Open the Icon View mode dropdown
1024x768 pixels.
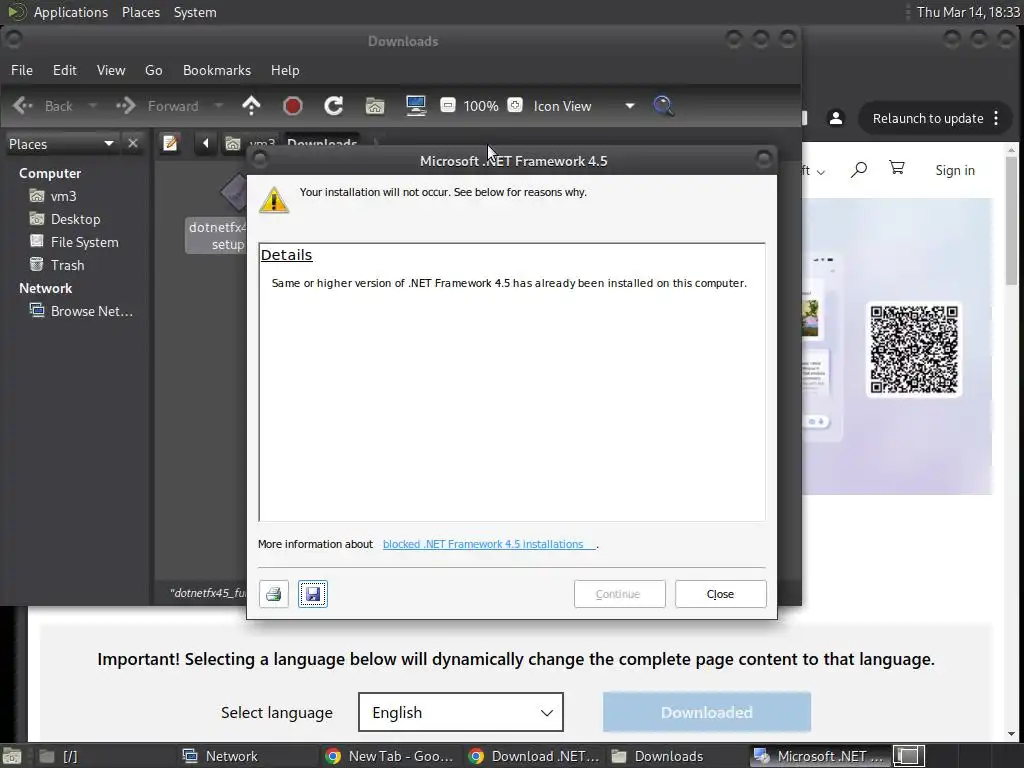(583, 106)
